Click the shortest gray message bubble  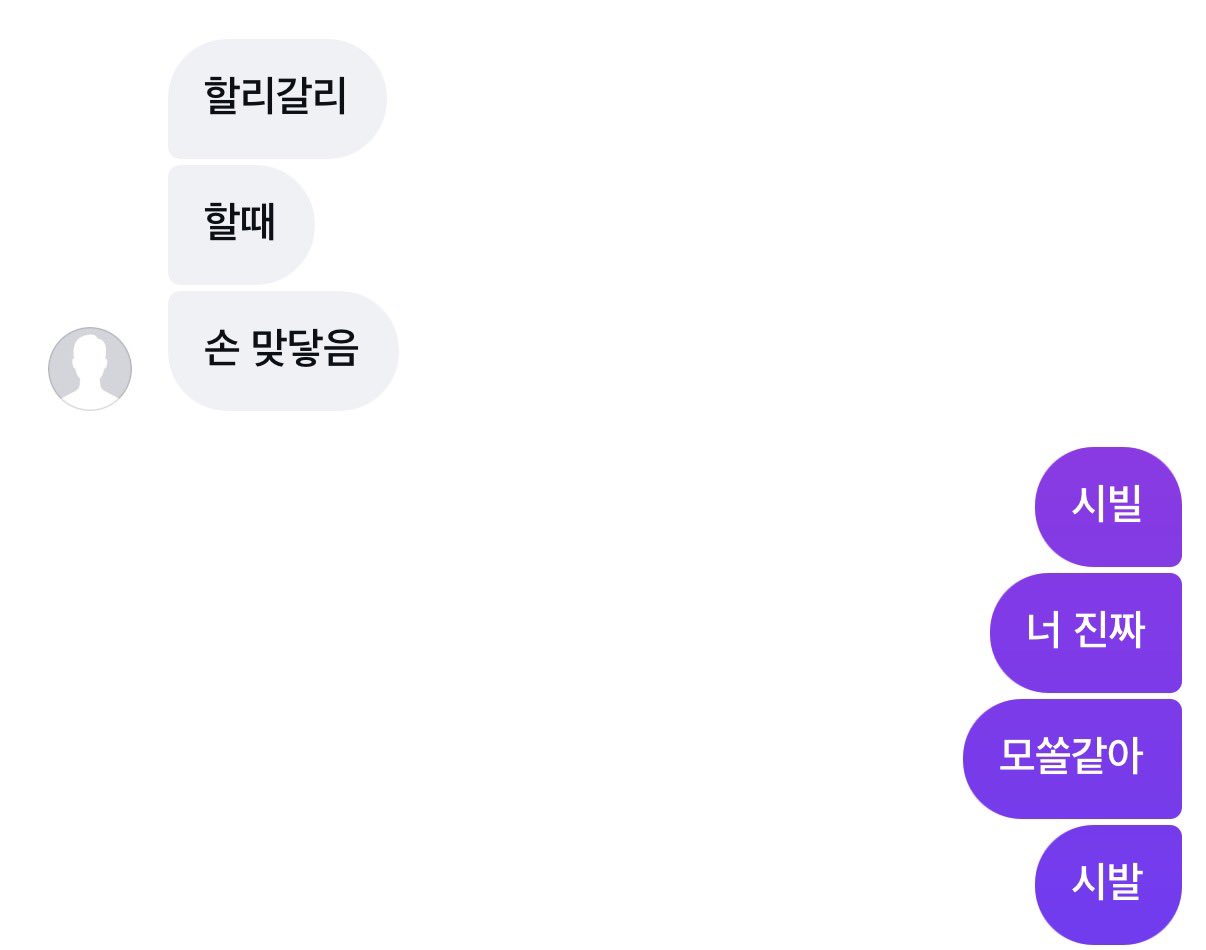[241, 225]
